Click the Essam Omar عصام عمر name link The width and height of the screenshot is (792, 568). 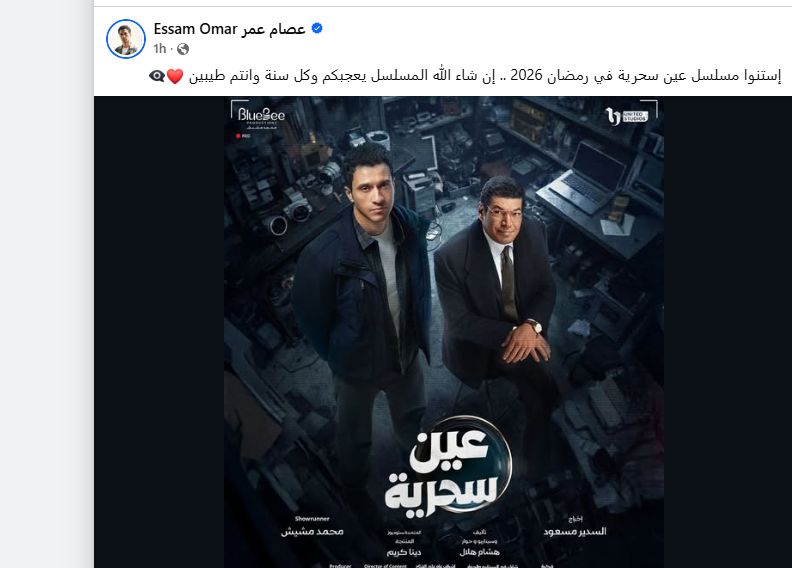229,29
